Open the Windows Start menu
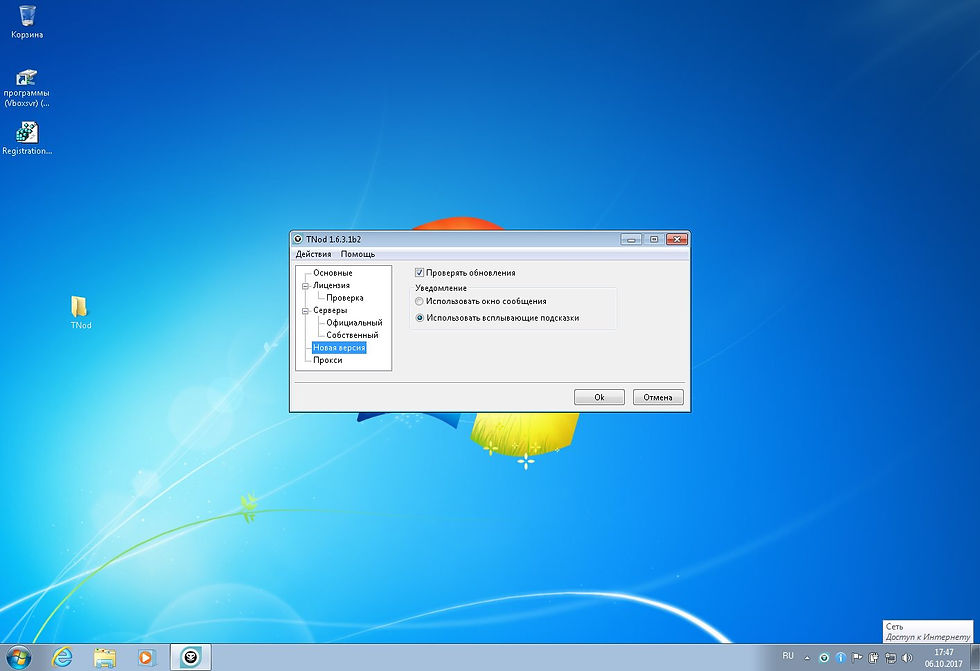Image resolution: width=980 pixels, height=671 pixels. (x=18, y=657)
